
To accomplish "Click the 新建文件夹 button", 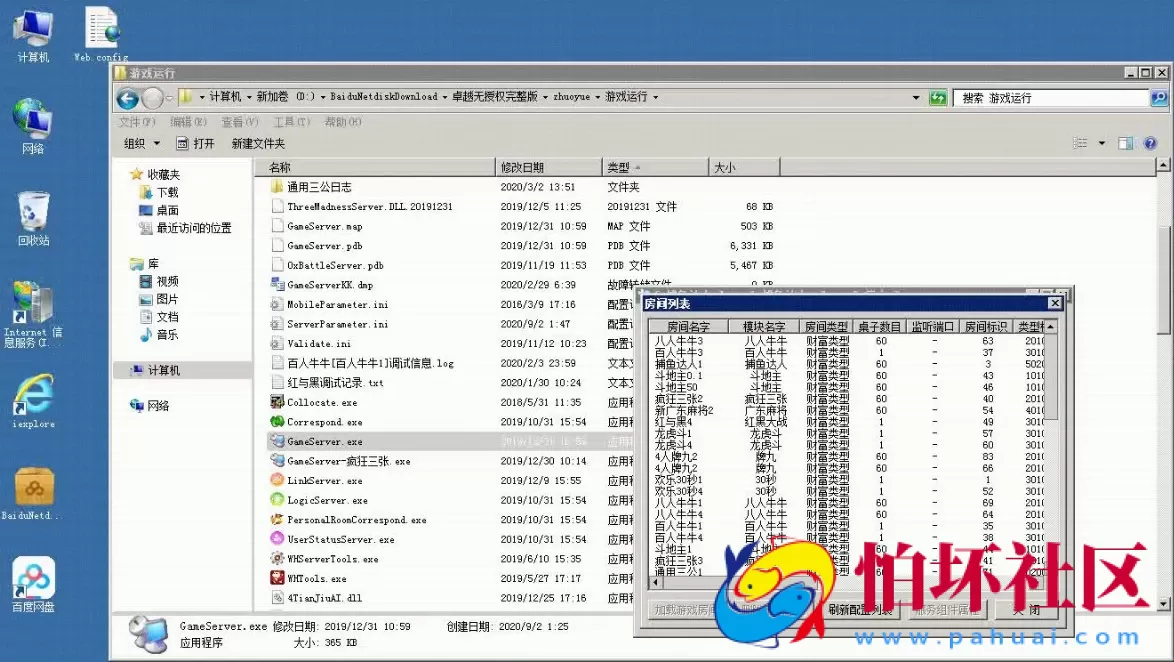I will coord(258,143).
